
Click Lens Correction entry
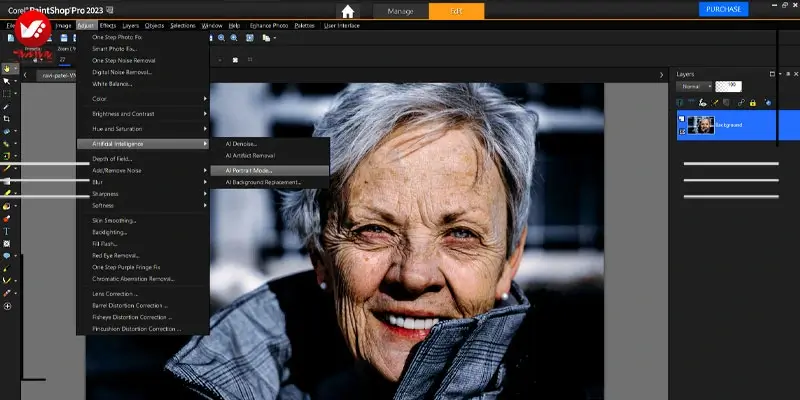(x=143, y=294)
